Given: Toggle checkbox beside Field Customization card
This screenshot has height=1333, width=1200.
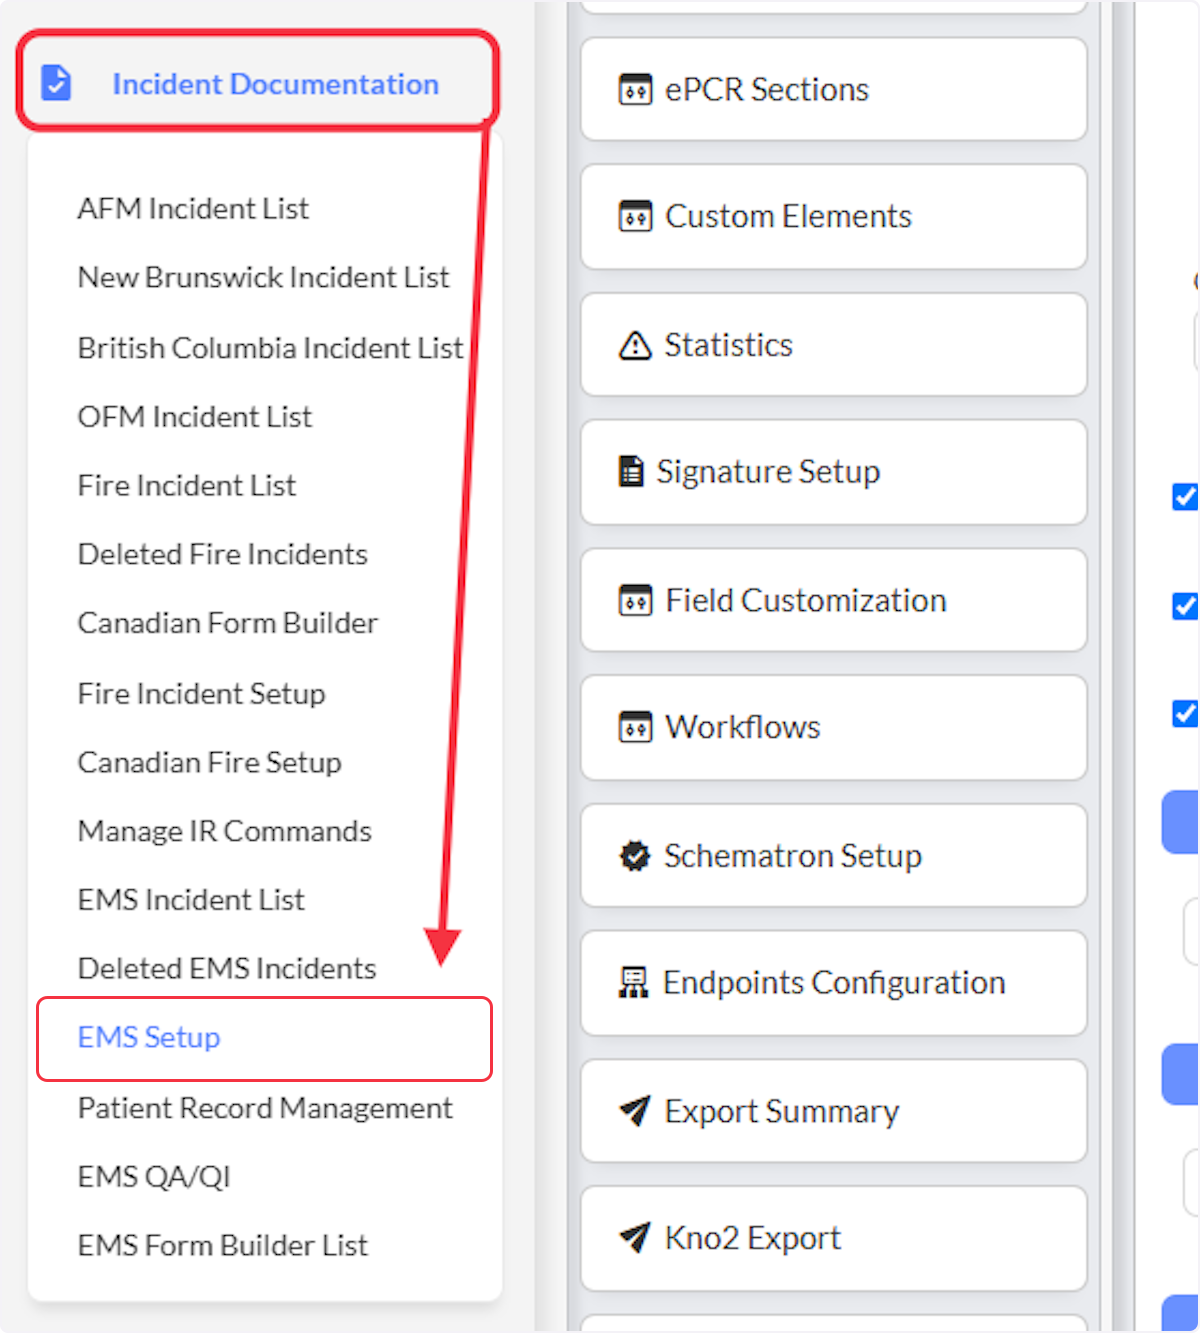Looking at the screenshot, I should click(1185, 606).
